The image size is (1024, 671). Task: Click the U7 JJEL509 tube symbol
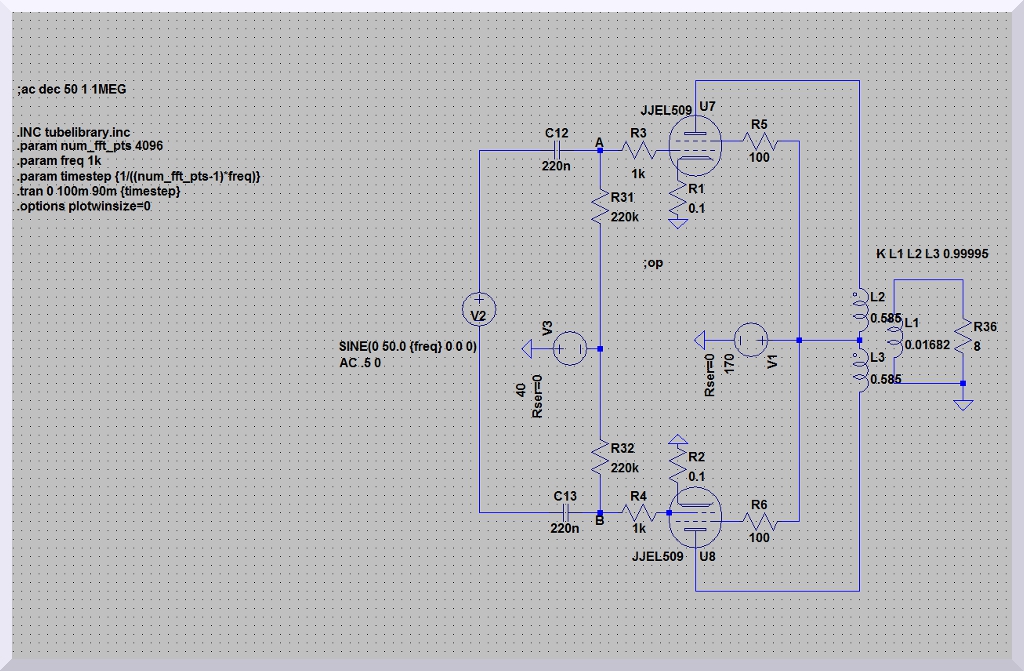(x=695, y=141)
